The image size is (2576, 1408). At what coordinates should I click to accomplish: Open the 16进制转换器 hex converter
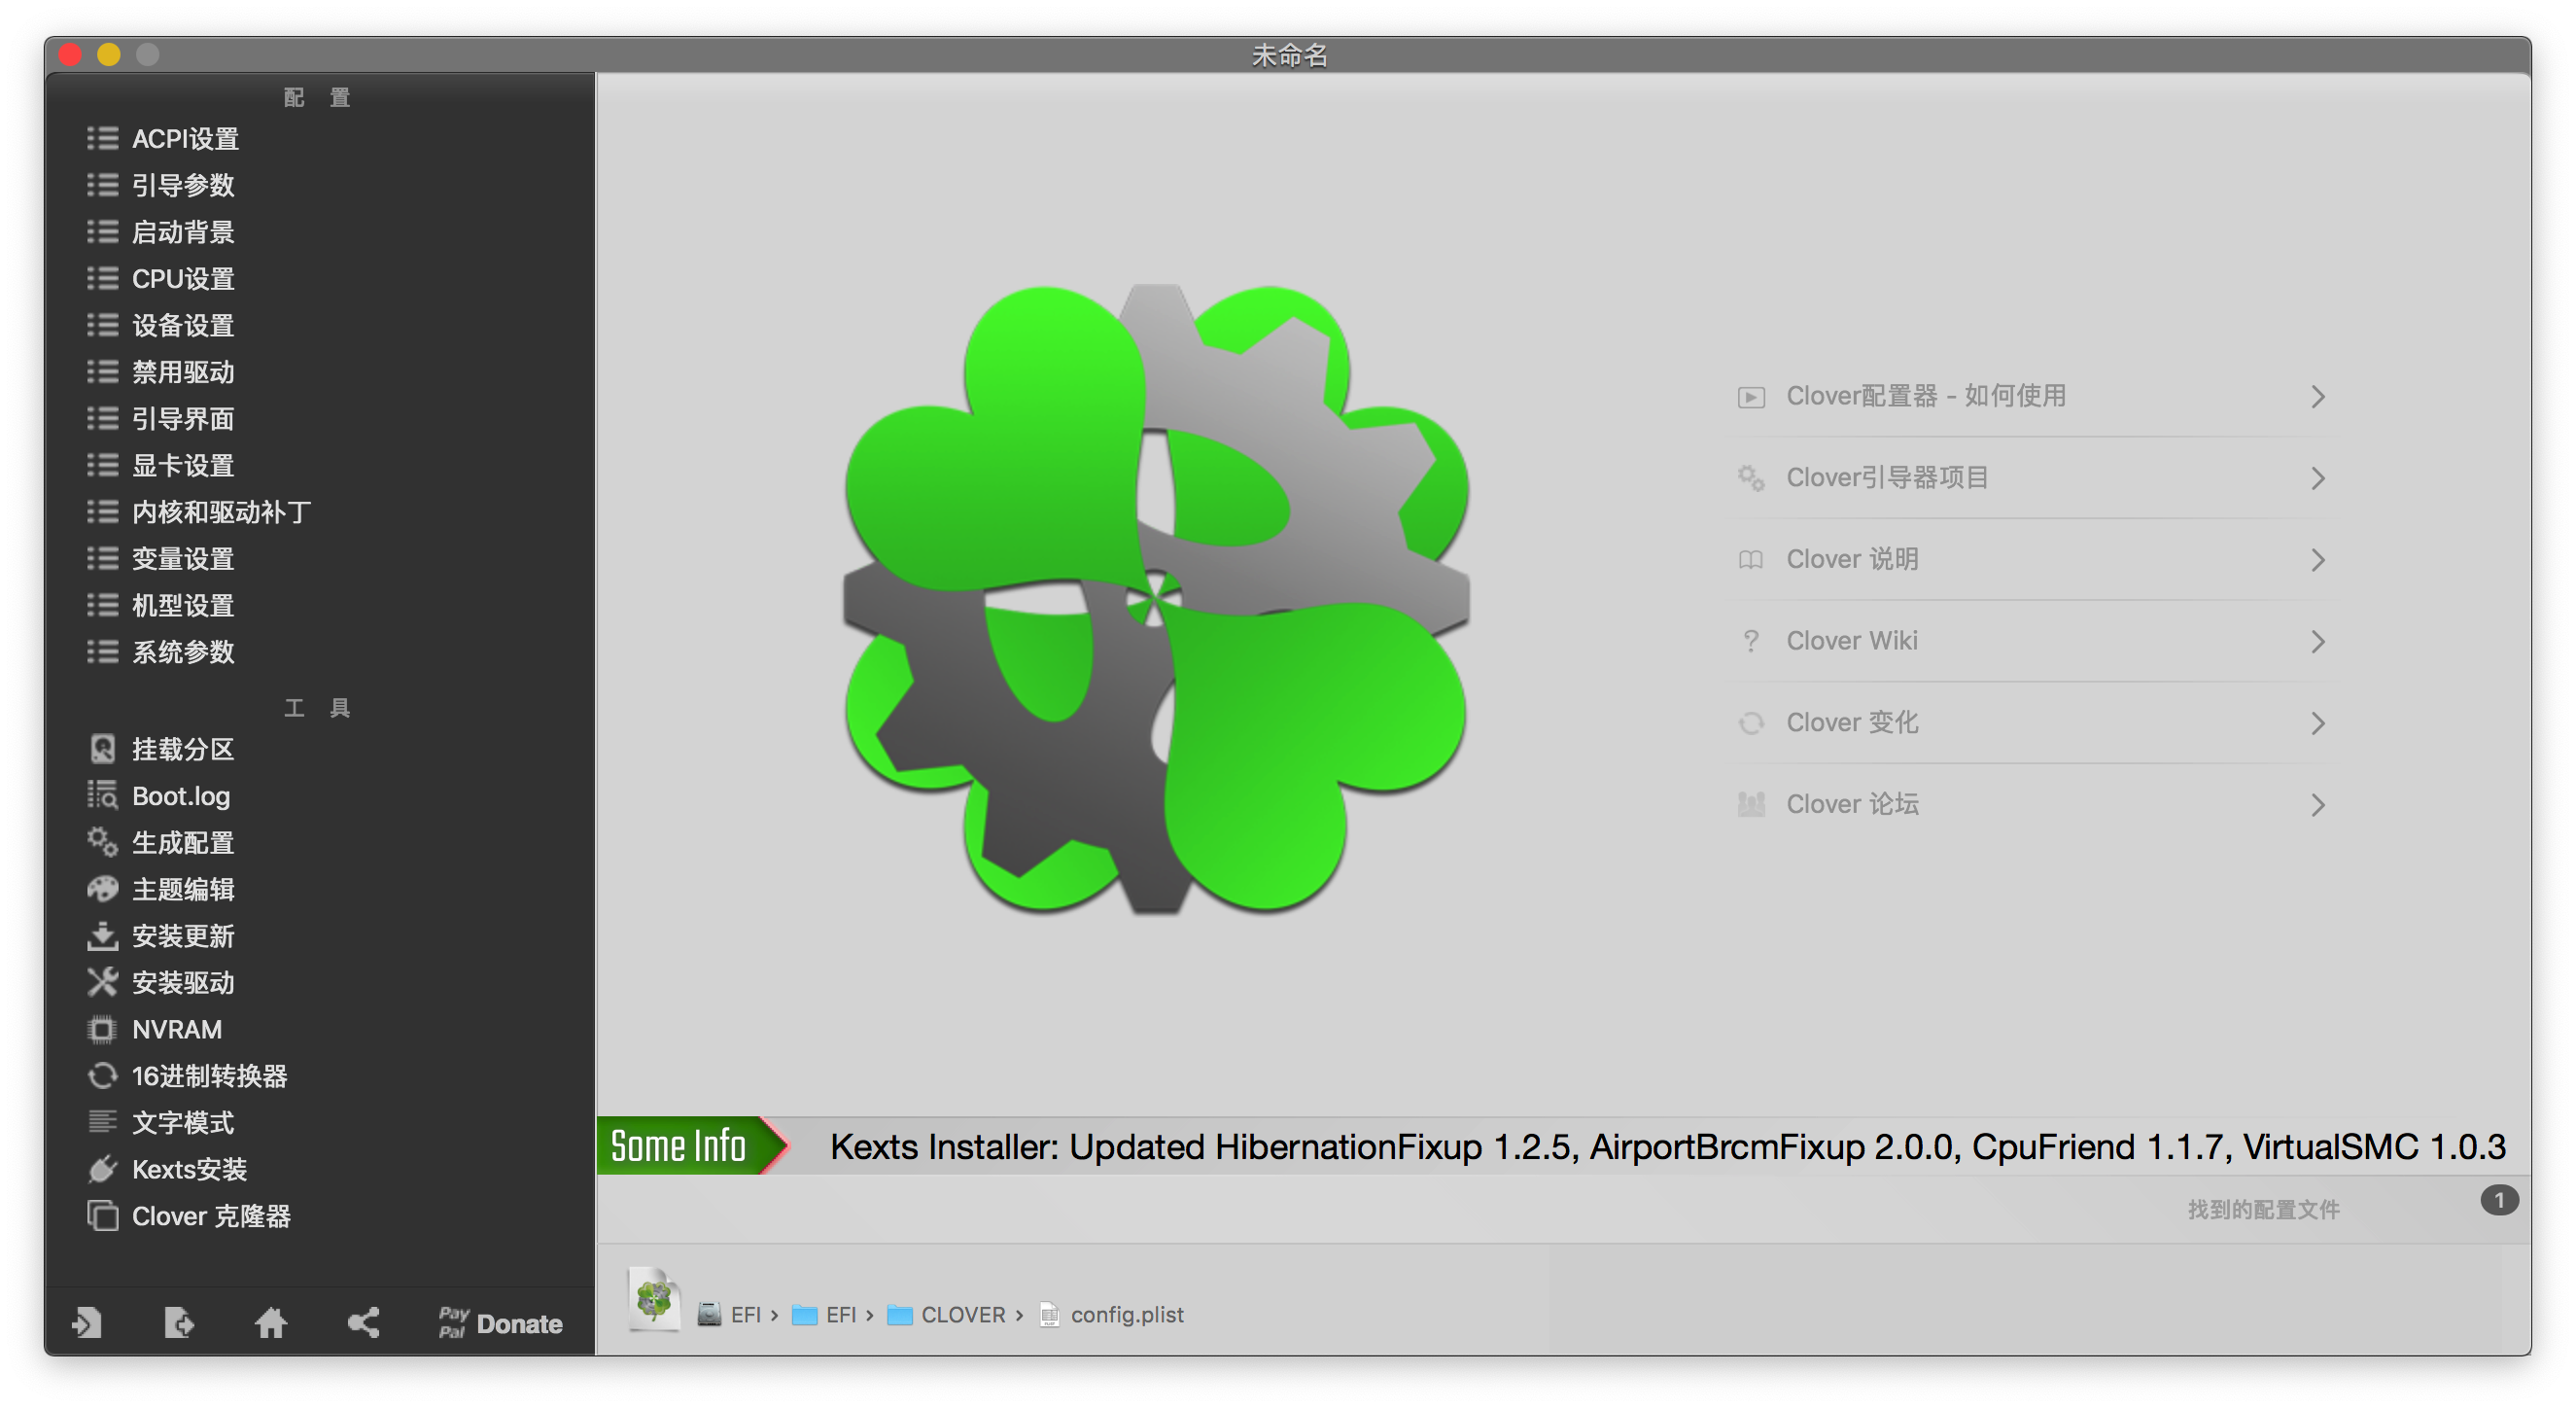coord(208,1076)
